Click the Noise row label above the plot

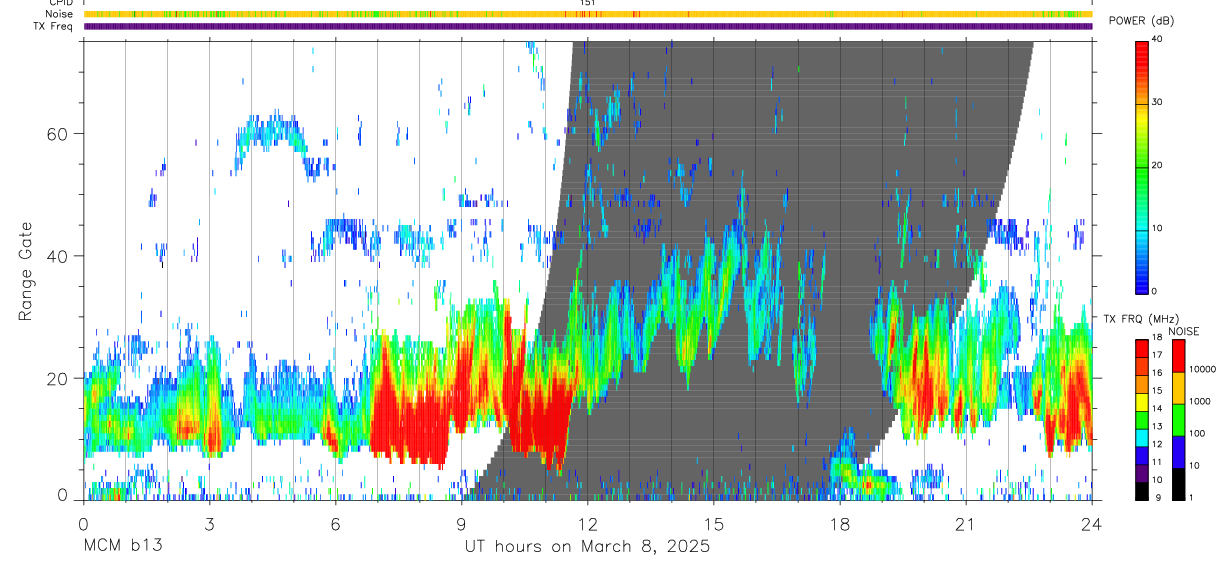(x=61, y=15)
